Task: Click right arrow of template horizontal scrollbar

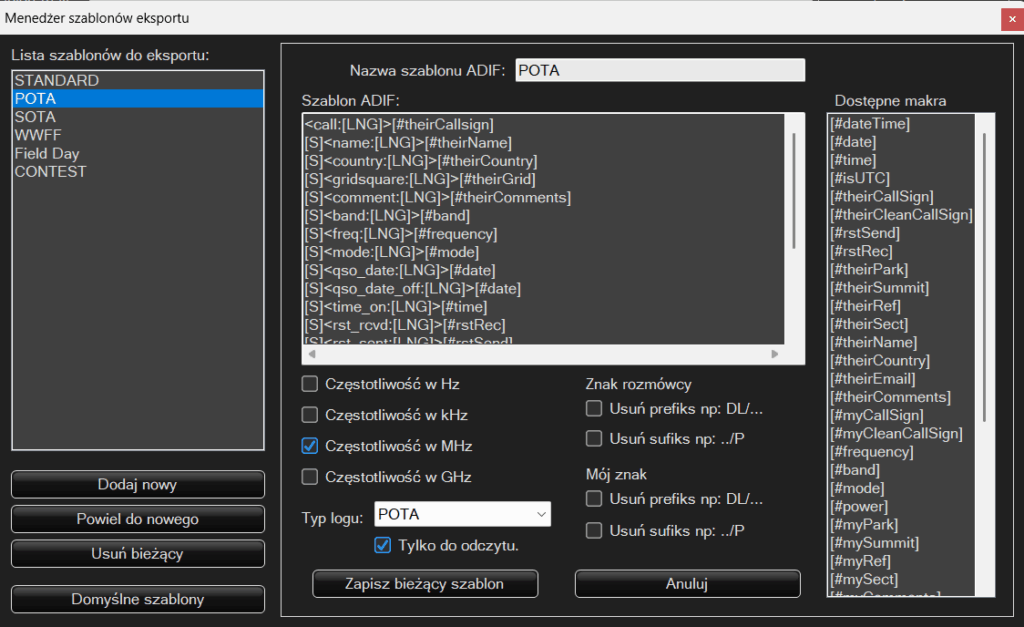Action: (x=774, y=354)
